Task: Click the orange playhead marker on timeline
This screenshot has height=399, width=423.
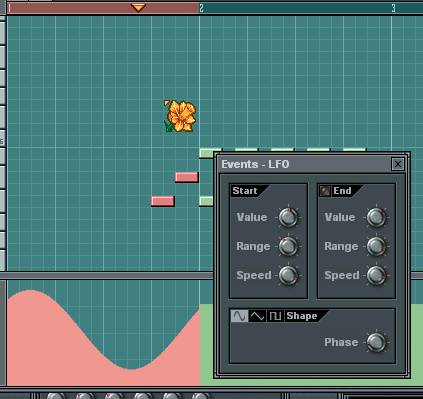Action: (138, 8)
